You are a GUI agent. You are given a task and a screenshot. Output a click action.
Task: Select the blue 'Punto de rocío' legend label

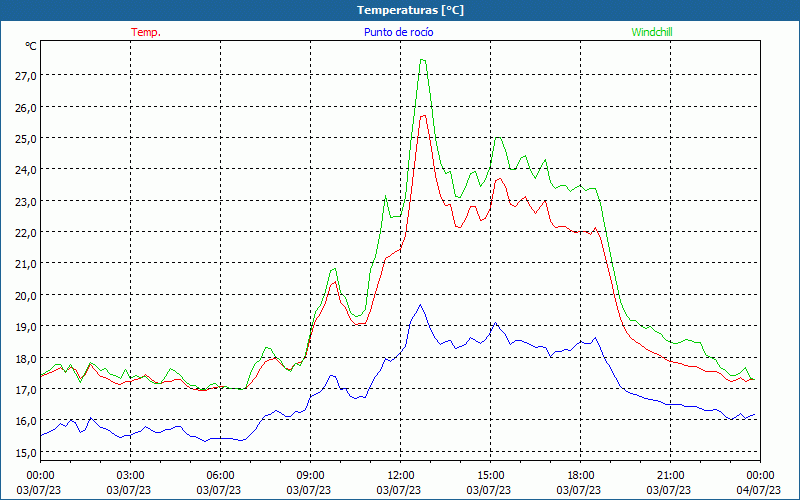[x=398, y=32]
